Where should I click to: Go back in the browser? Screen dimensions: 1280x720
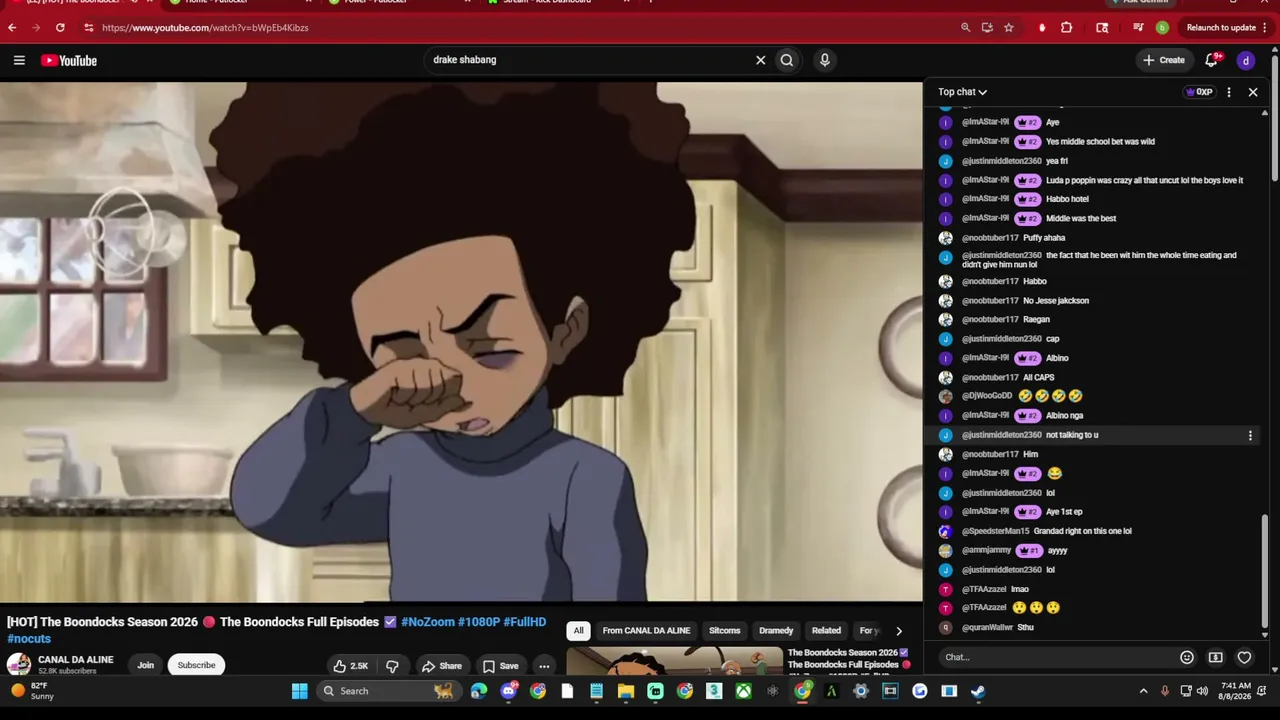pos(12,28)
